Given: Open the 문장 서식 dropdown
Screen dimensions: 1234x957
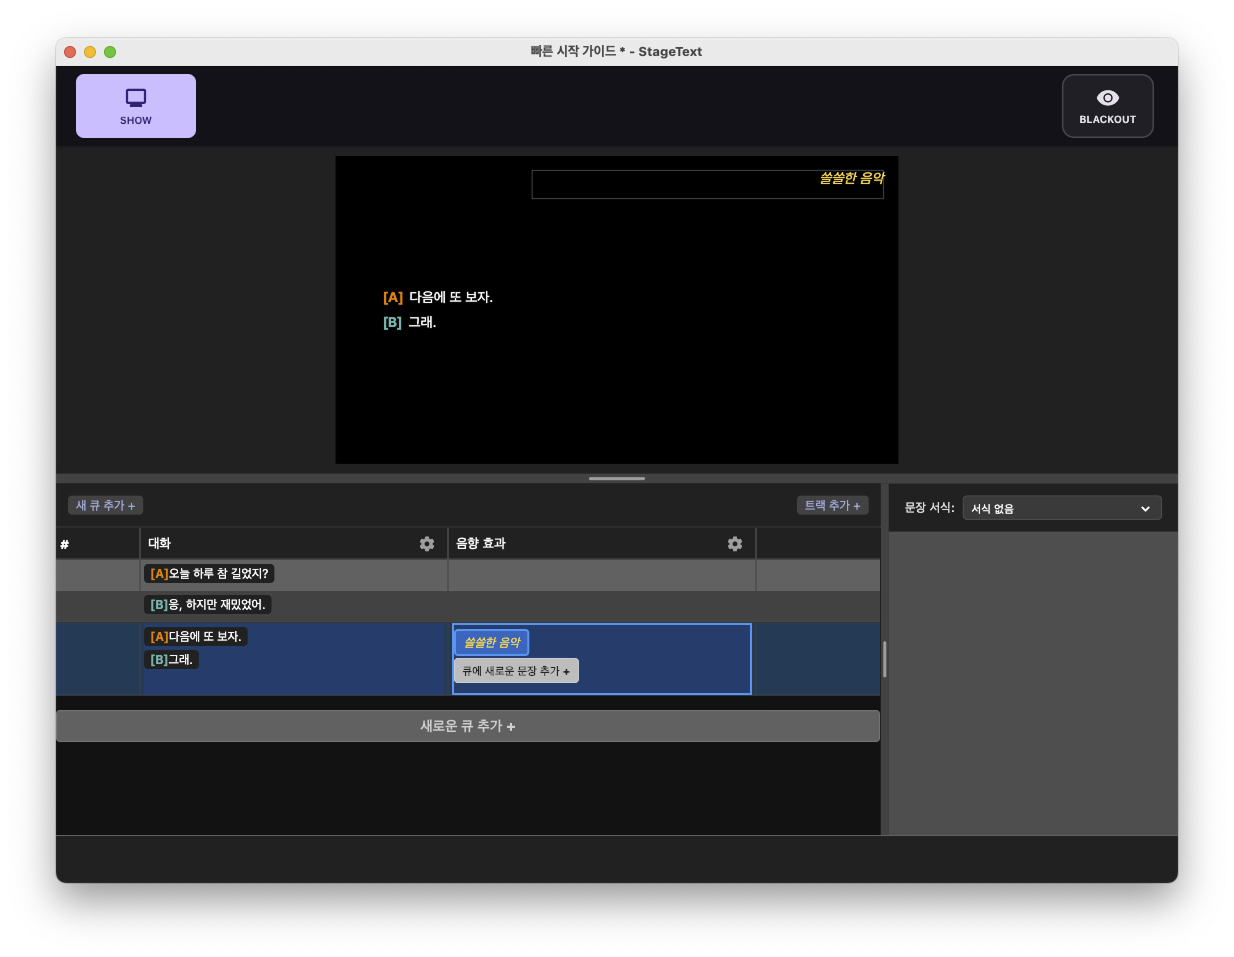Looking at the screenshot, I should point(1061,508).
